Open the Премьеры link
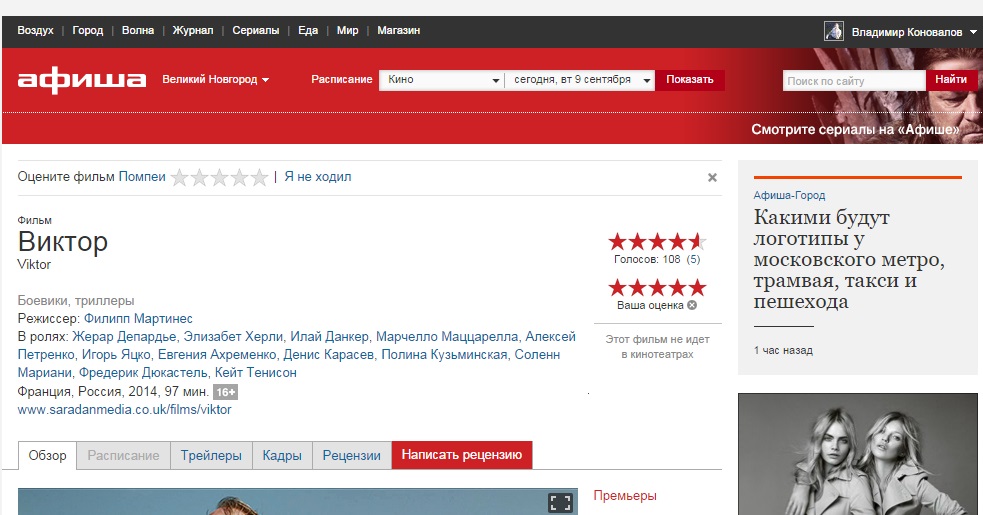The image size is (983, 515). click(x=625, y=496)
